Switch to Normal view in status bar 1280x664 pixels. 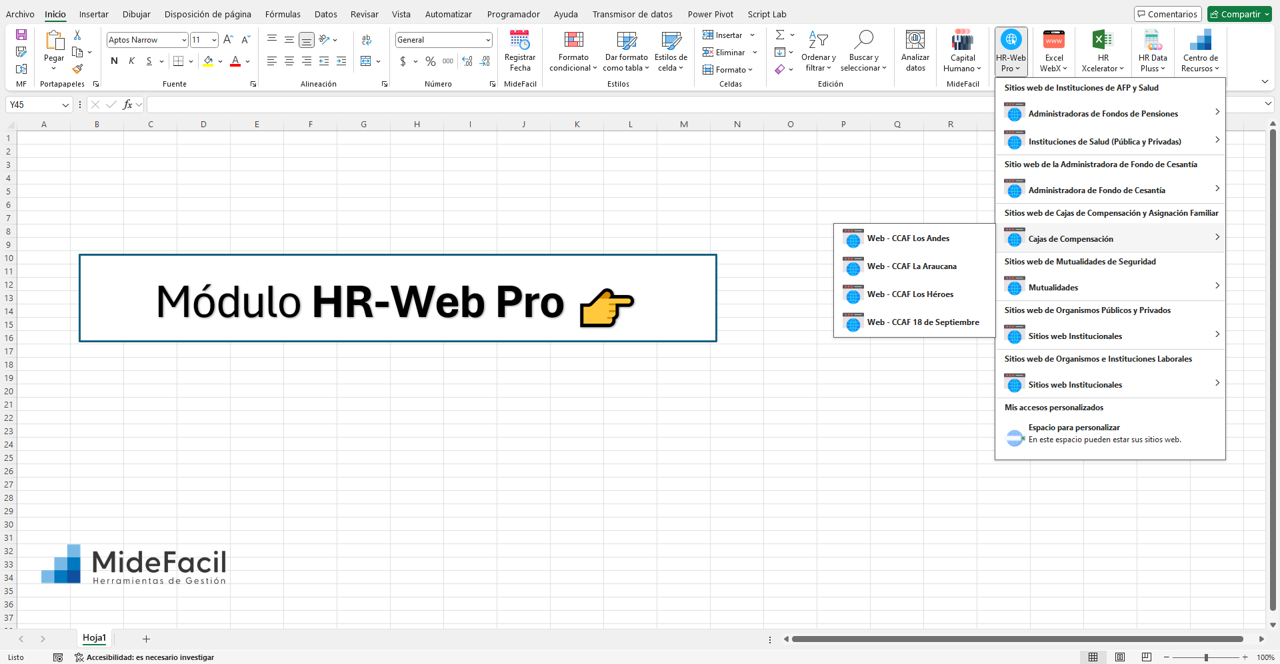coord(1093,657)
